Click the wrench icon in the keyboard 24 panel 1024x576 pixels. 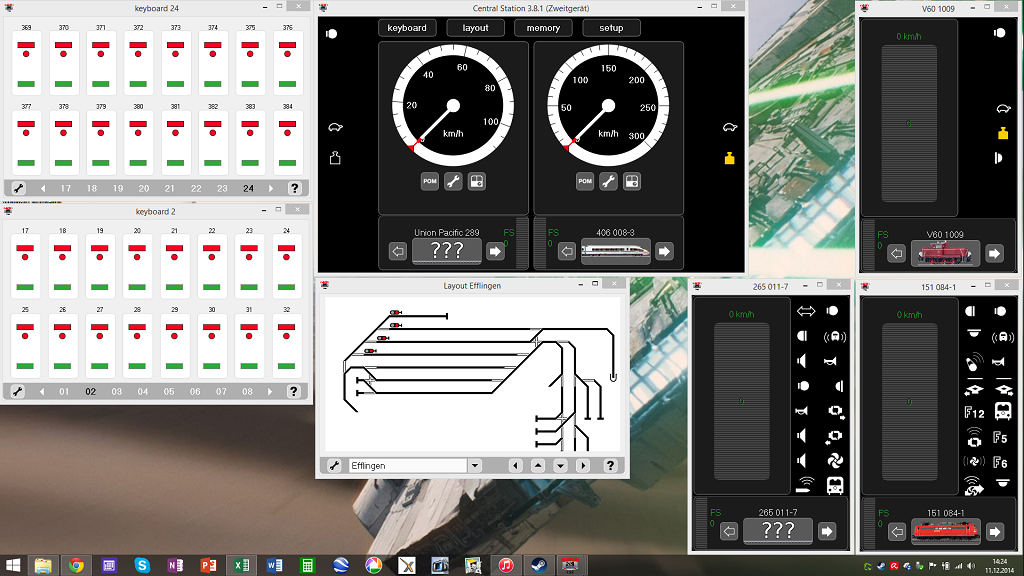pyautogui.click(x=18, y=188)
